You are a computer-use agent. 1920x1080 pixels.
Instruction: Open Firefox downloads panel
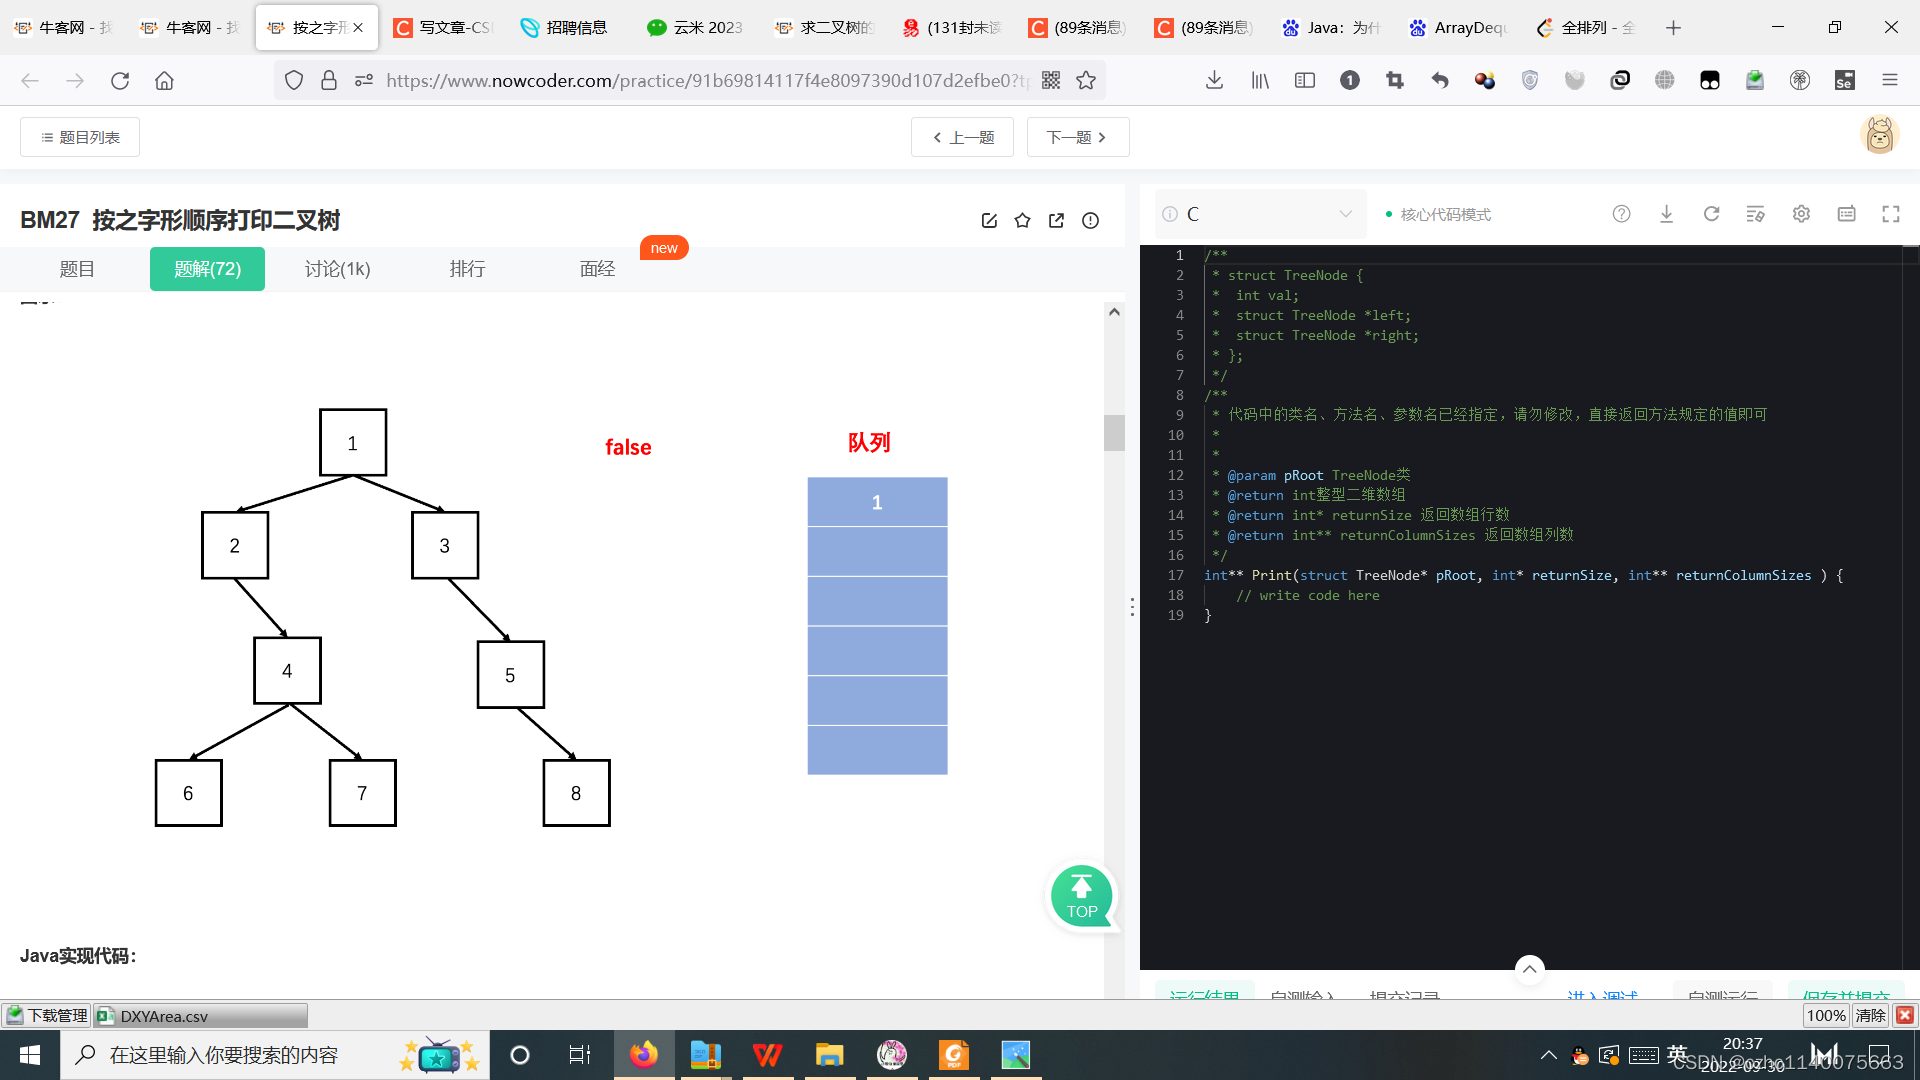click(x=1214, y=80)
